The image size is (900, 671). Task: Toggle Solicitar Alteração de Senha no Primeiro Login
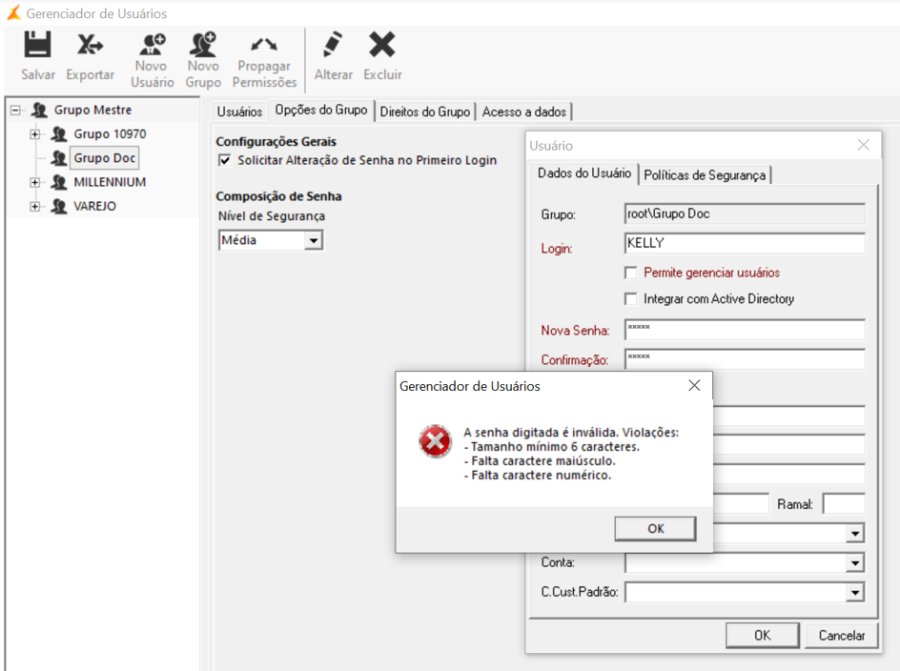coord(225,160)
